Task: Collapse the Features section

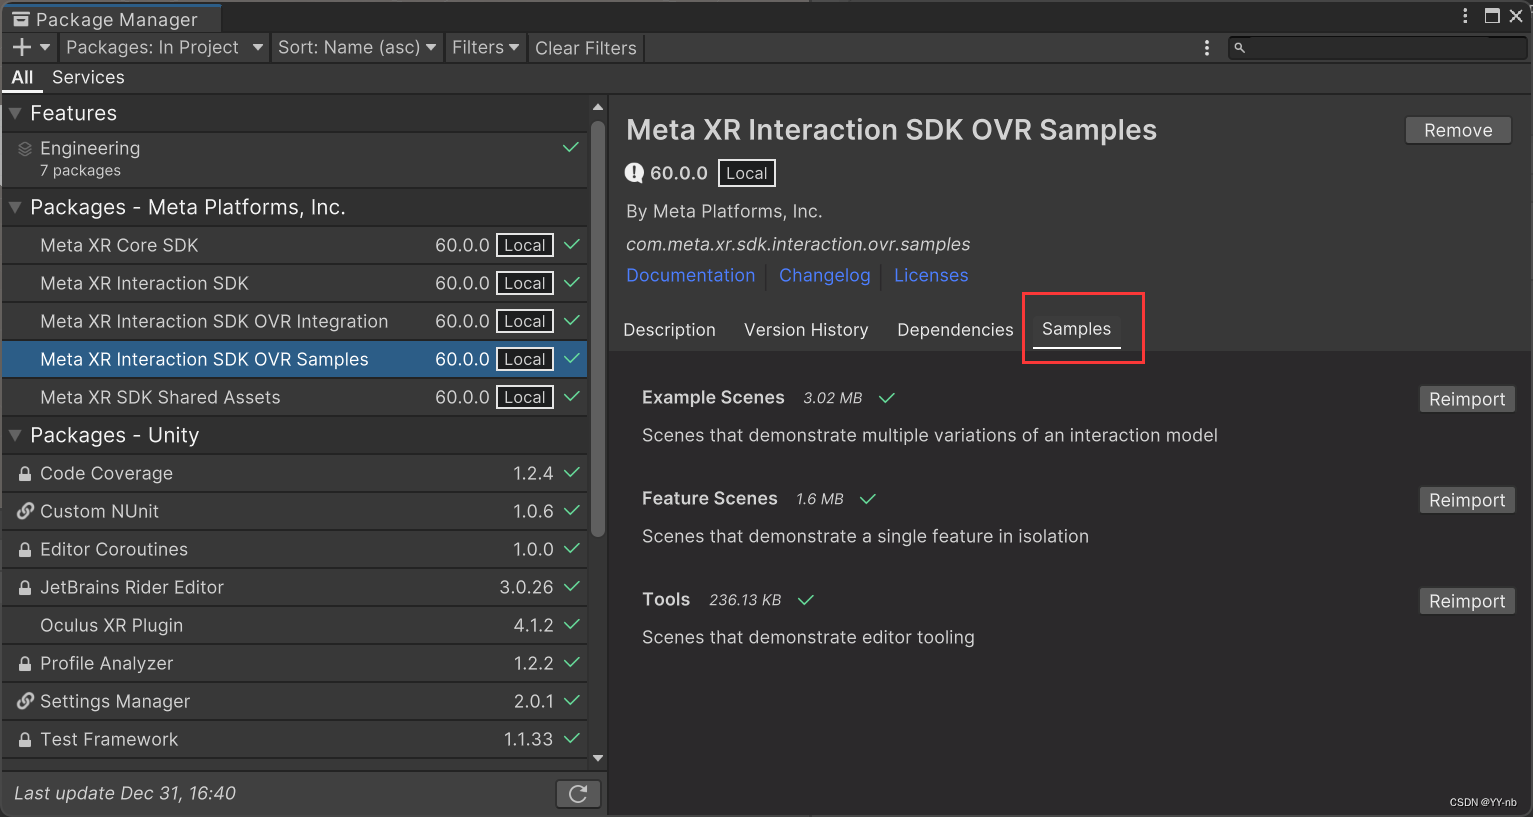Action: coord(15,113)
